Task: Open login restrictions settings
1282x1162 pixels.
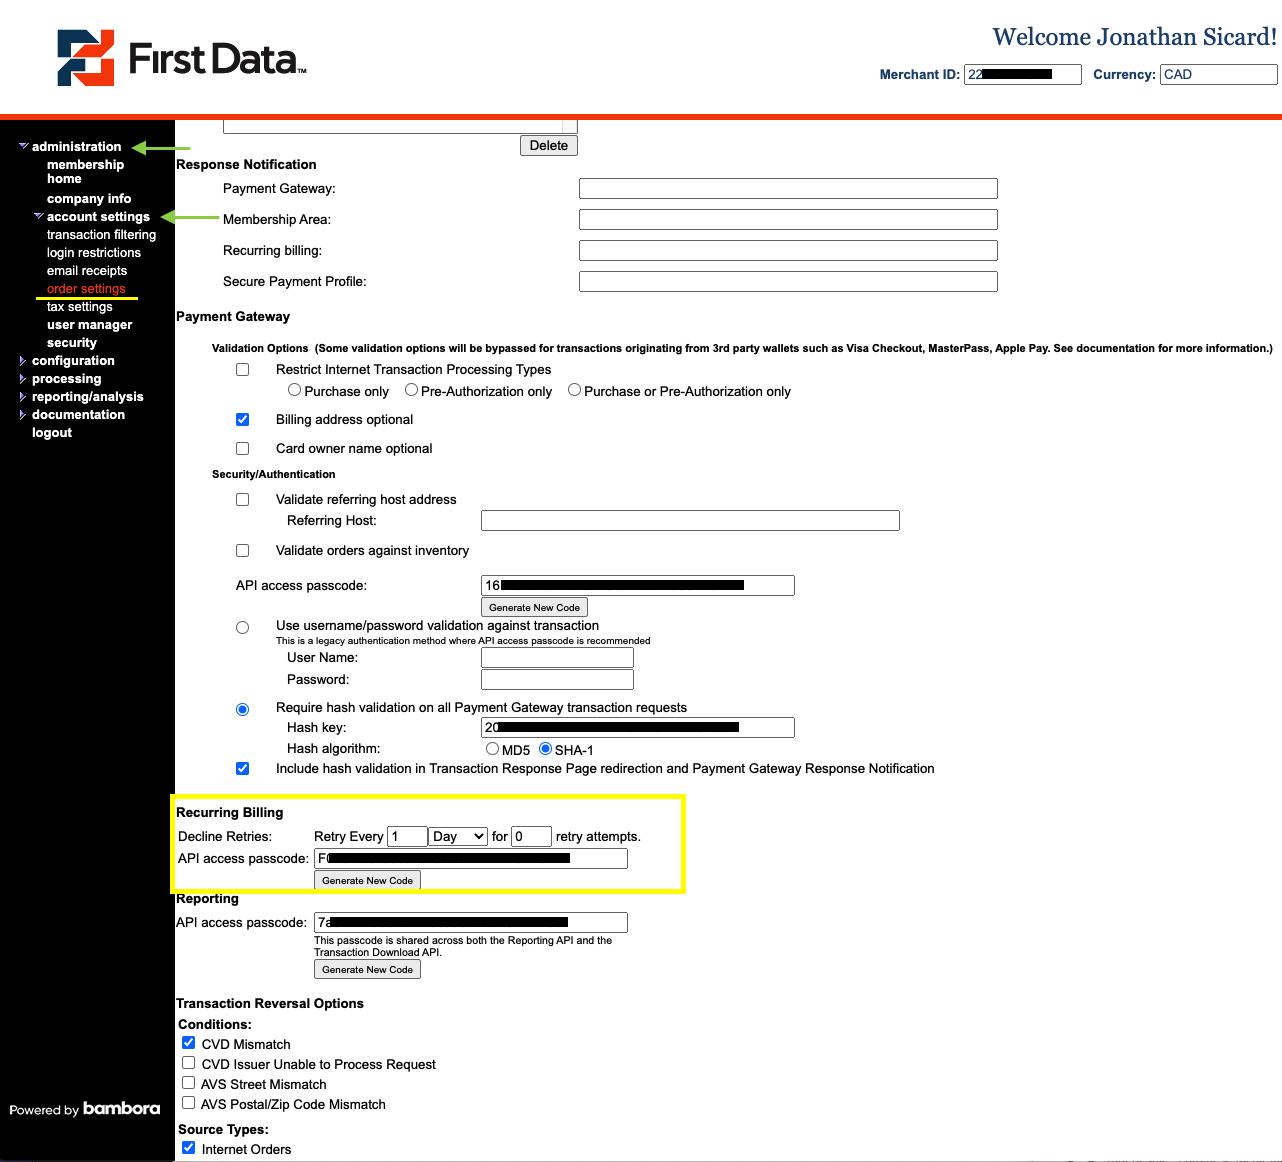Action: pos(94,253)
